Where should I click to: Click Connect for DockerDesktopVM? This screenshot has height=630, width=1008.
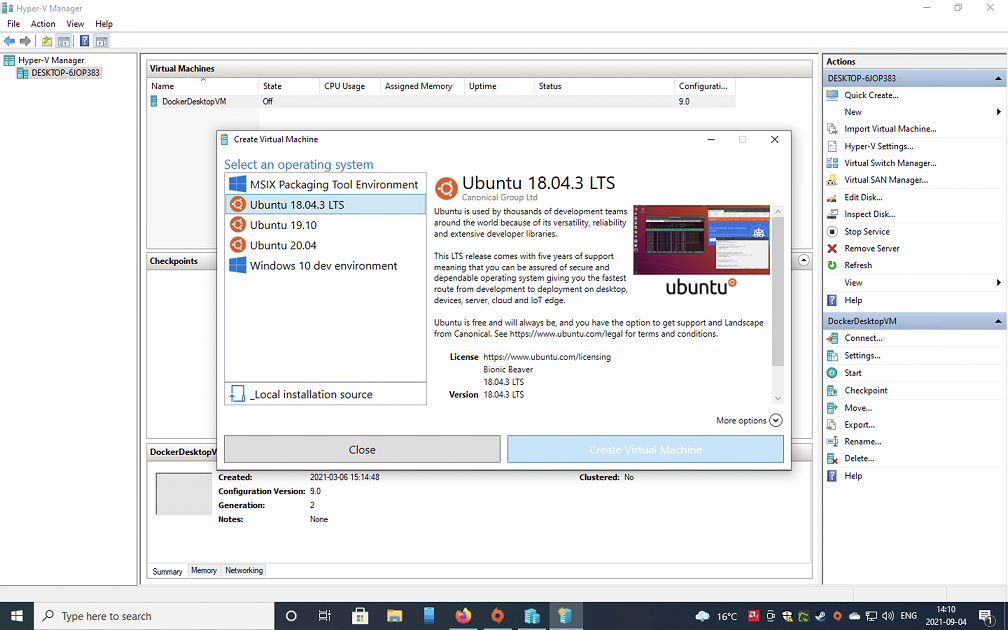tap(863, 338)
